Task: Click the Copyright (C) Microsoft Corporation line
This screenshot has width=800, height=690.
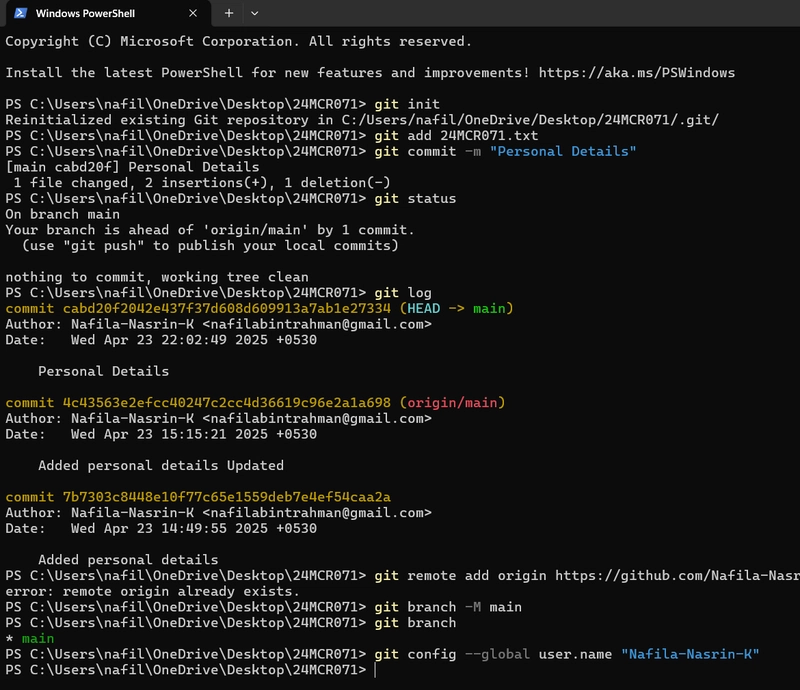Action: (x=239, y=41)
